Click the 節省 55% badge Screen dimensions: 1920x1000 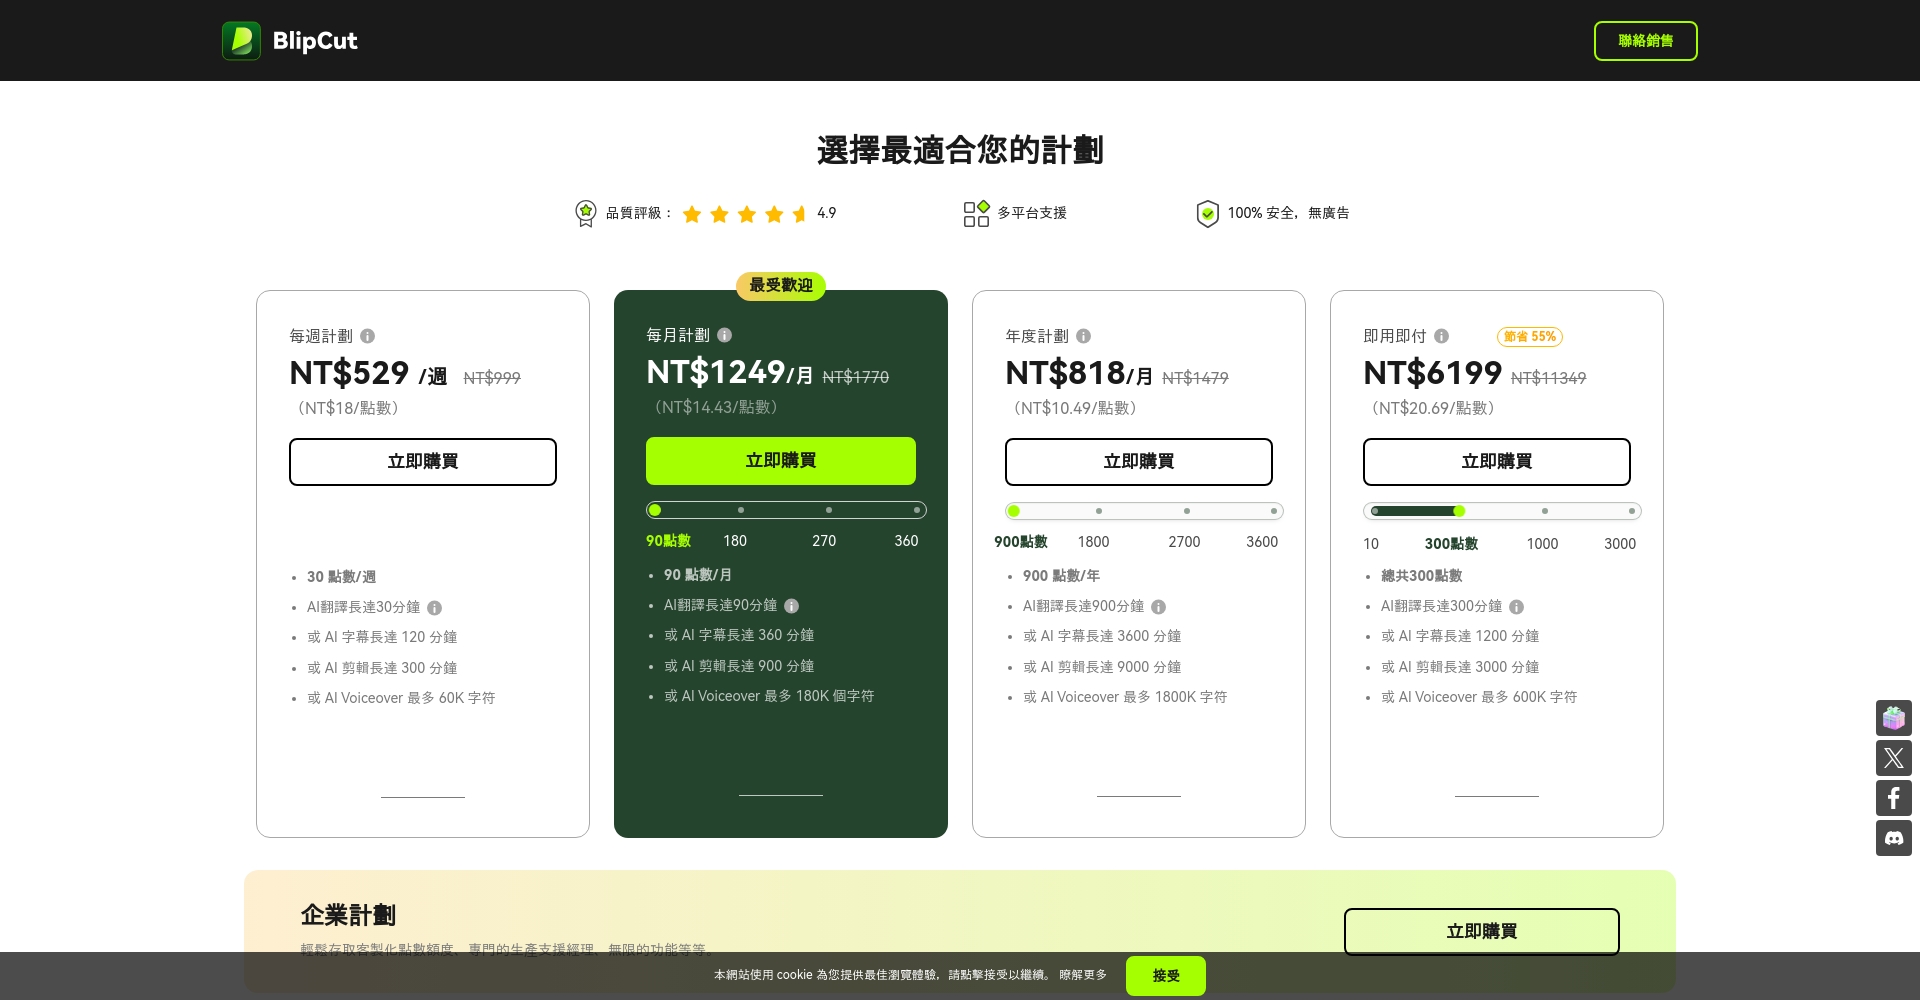[x=1529, y=336]
